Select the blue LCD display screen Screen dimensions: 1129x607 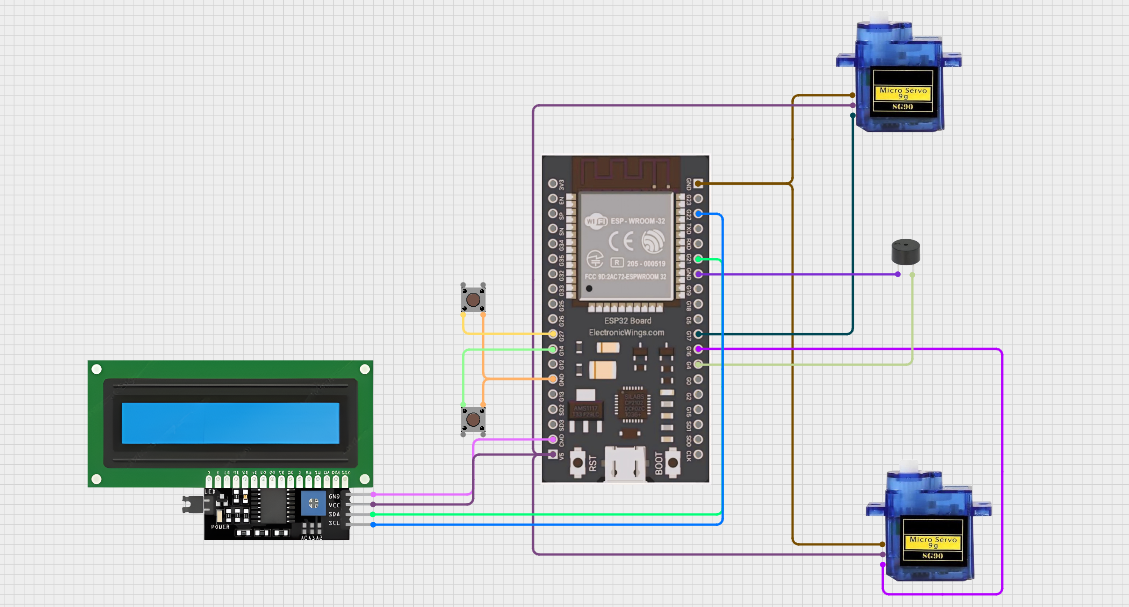coord(230,423)
